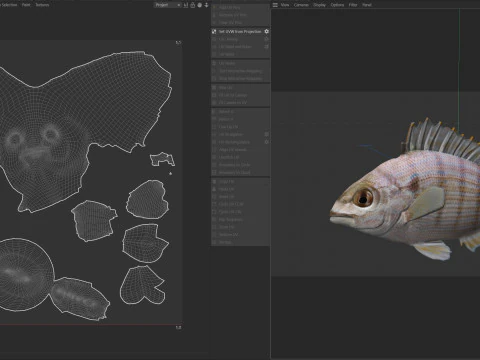The image size is (480, 360).
Task: Open the viewport Display menu
Action: (319, 5)
